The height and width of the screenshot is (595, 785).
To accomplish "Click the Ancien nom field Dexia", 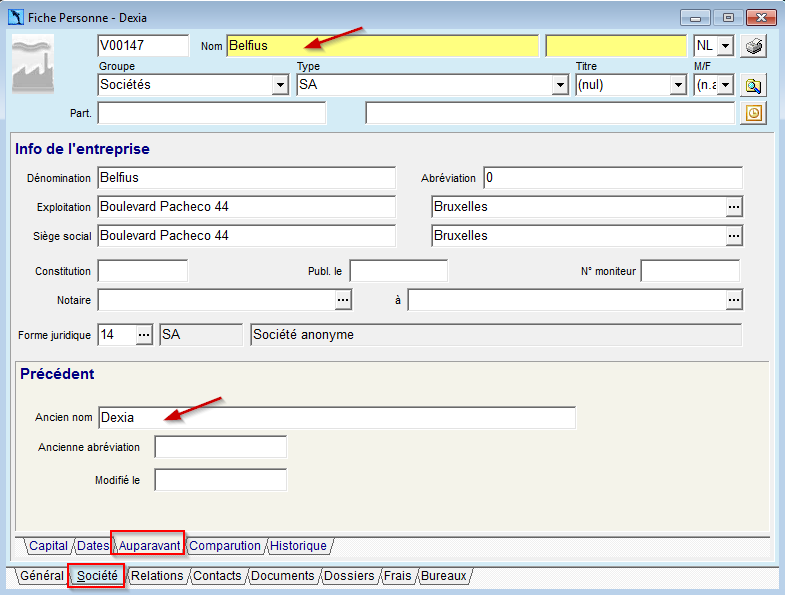I will pyautogui.click(x=337, y=418).
